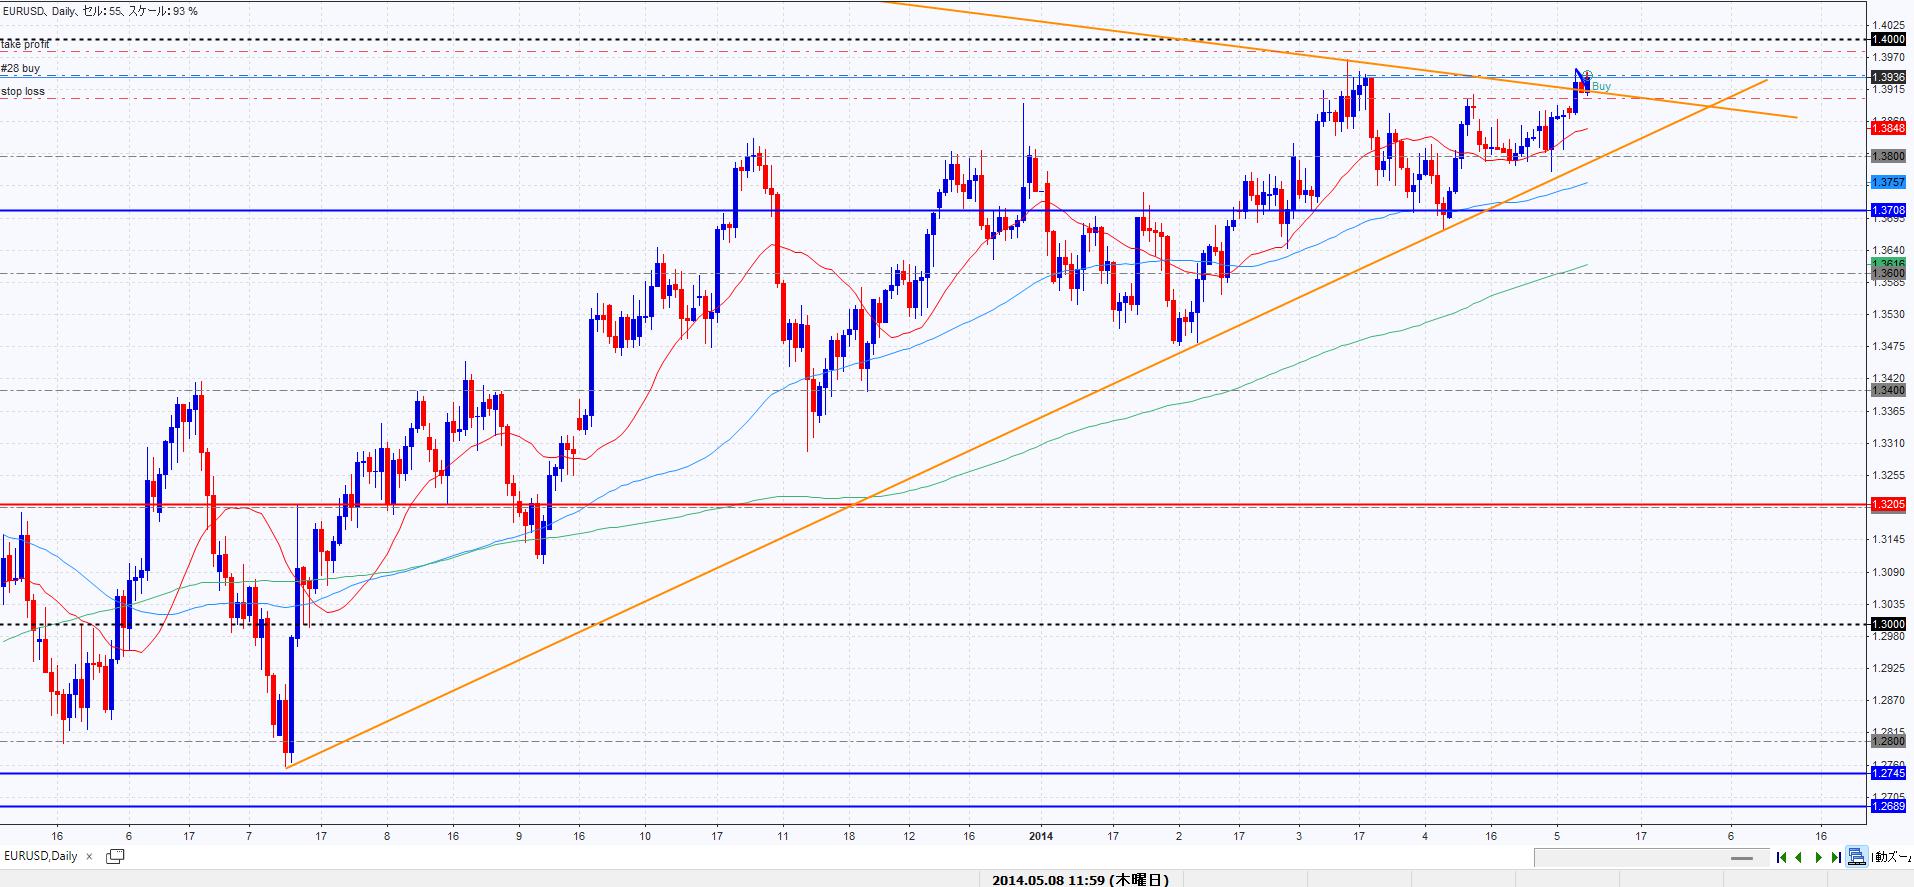Select the 'take profit' line label
The image size is (1914, 887).
25,45
